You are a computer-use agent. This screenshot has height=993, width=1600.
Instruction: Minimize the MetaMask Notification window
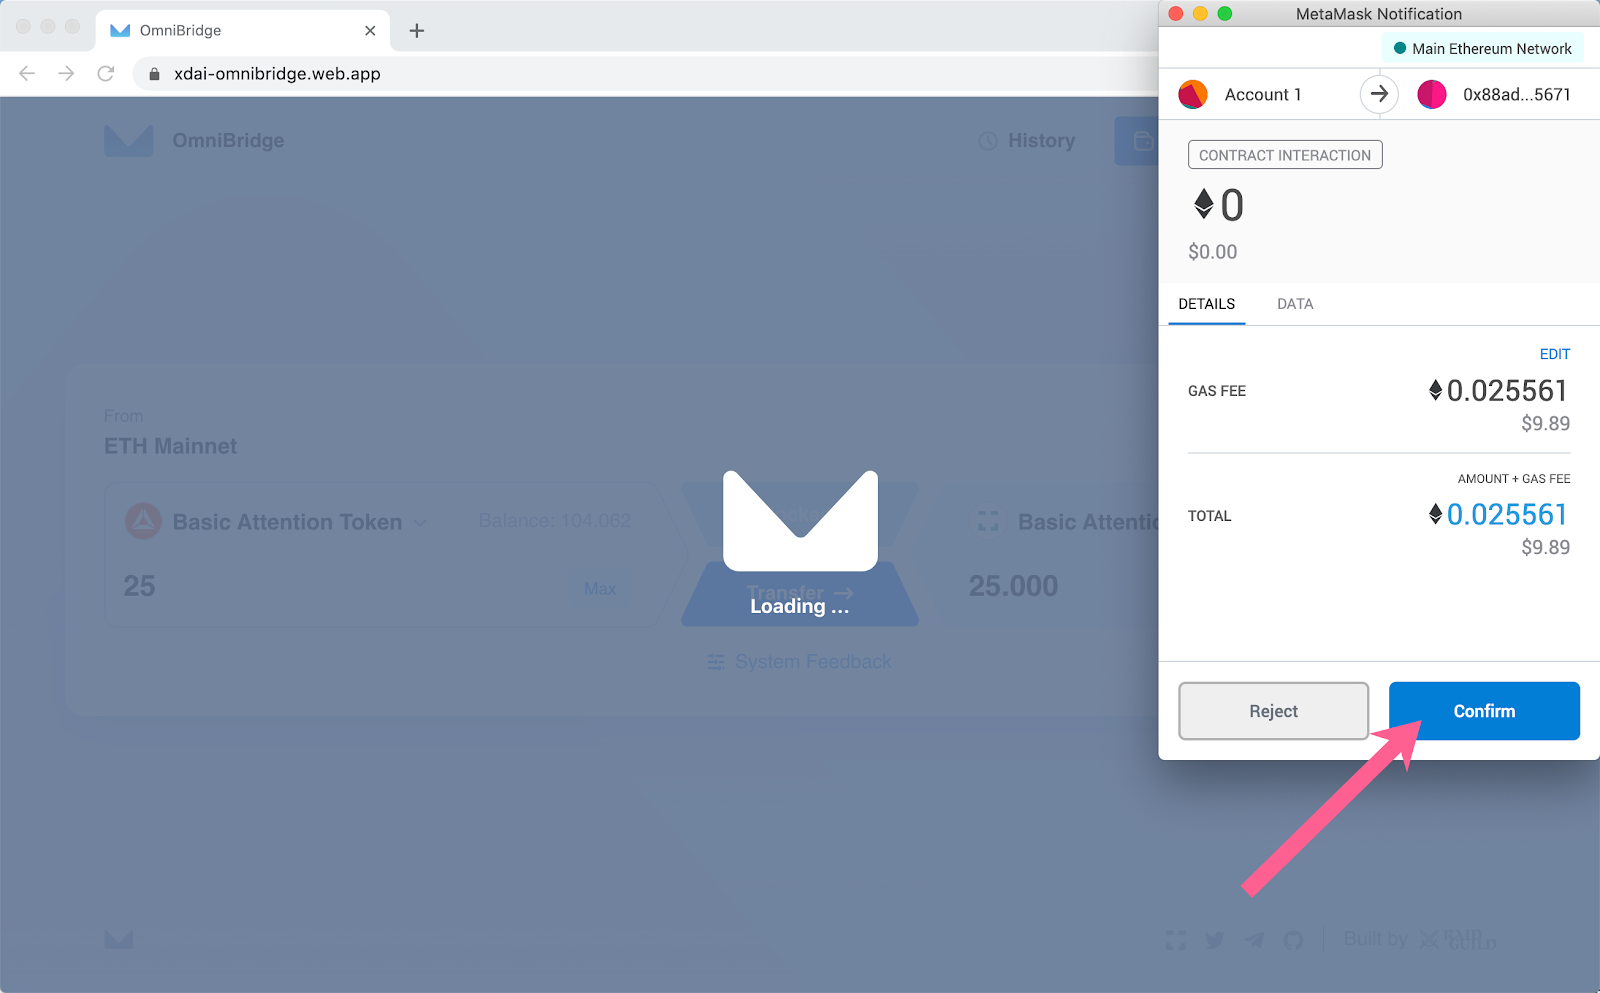[x=1200, y=13]
